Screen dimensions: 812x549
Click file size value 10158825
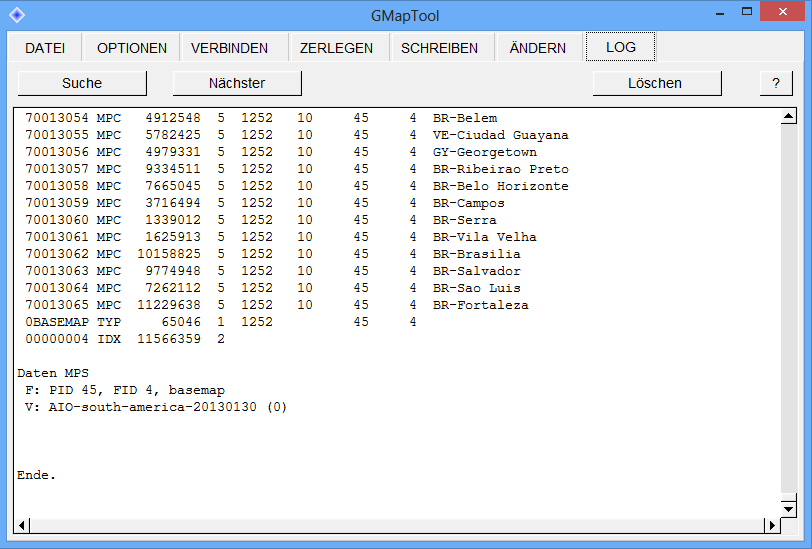(x=169, y=254)
